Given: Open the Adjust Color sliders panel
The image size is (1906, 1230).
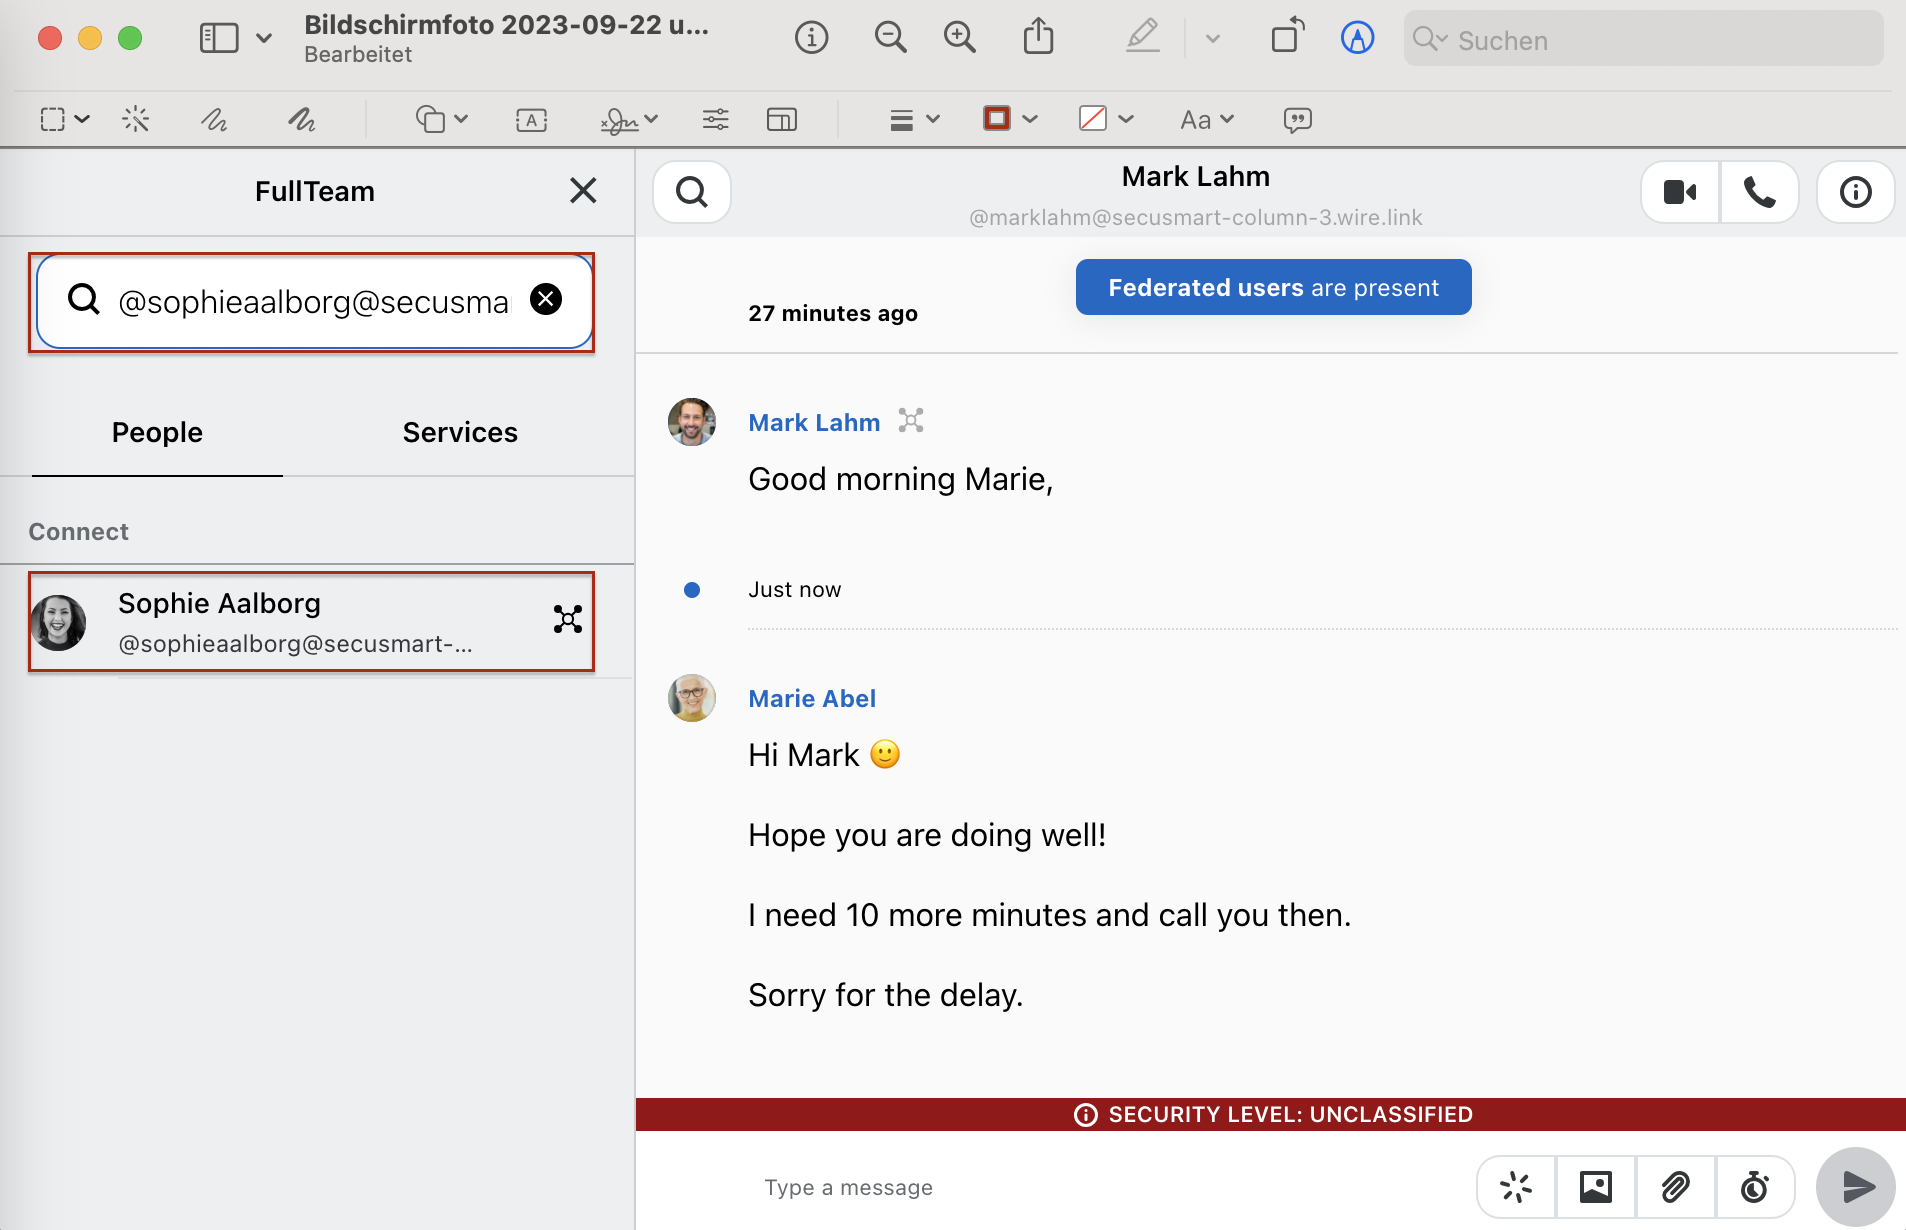Looking at the screenshot, I should click(715, 119).
